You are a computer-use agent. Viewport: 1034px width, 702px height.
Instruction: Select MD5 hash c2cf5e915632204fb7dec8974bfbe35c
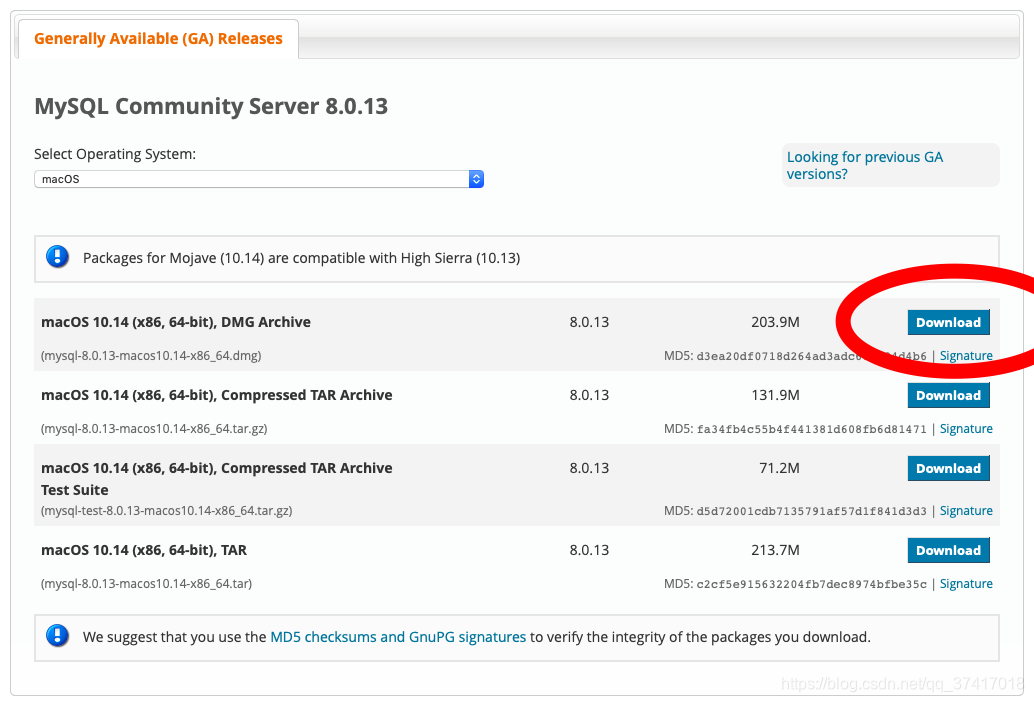point(812,584)
